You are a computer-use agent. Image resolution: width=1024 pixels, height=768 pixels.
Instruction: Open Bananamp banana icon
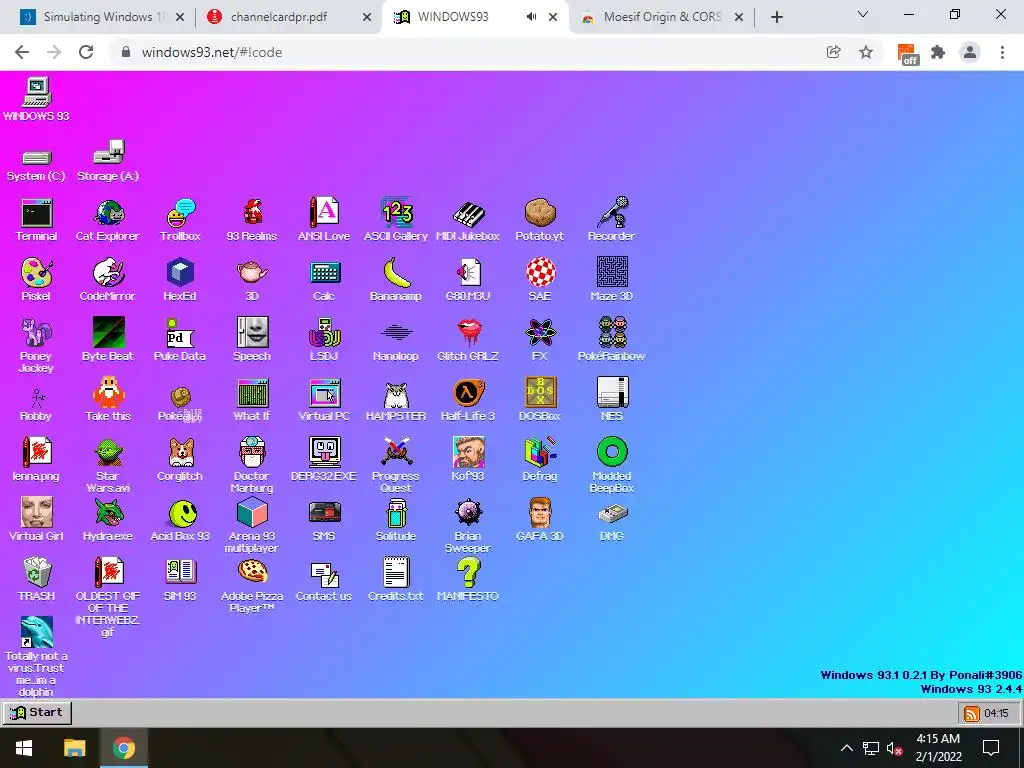tap(396, 280)
